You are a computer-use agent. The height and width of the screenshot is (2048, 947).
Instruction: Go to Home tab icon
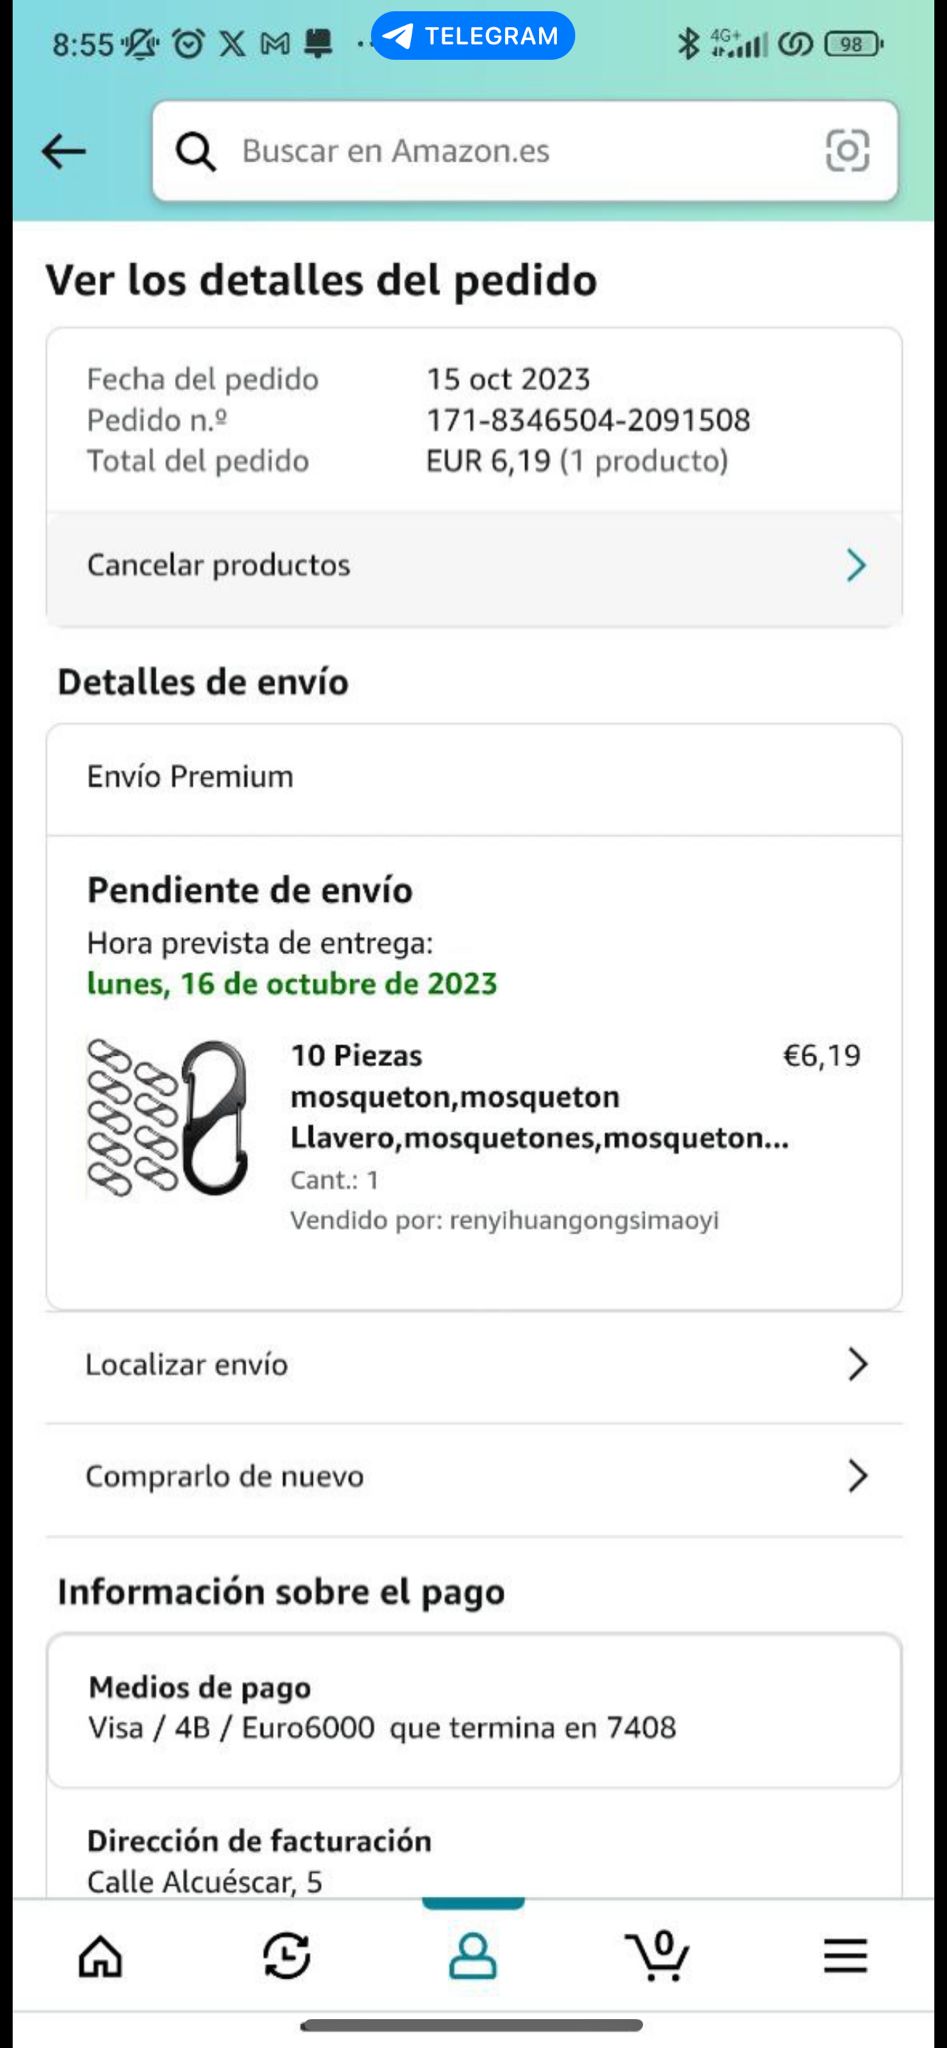[x=100, y=1956]
